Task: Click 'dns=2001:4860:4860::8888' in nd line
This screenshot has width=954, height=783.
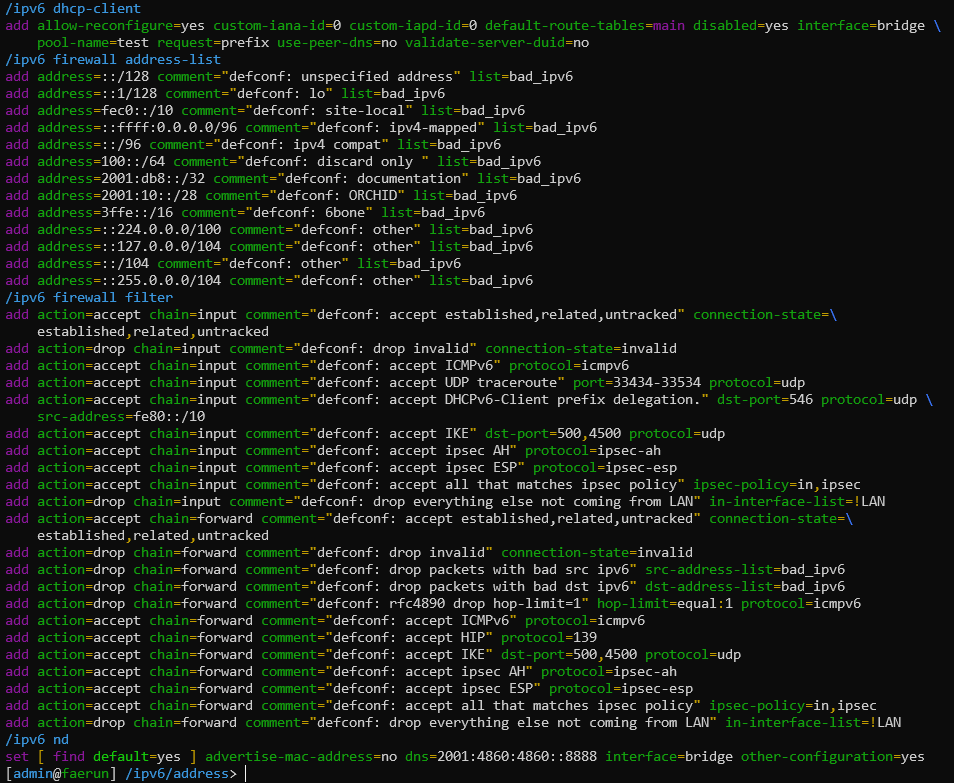Action: (501, 757)
